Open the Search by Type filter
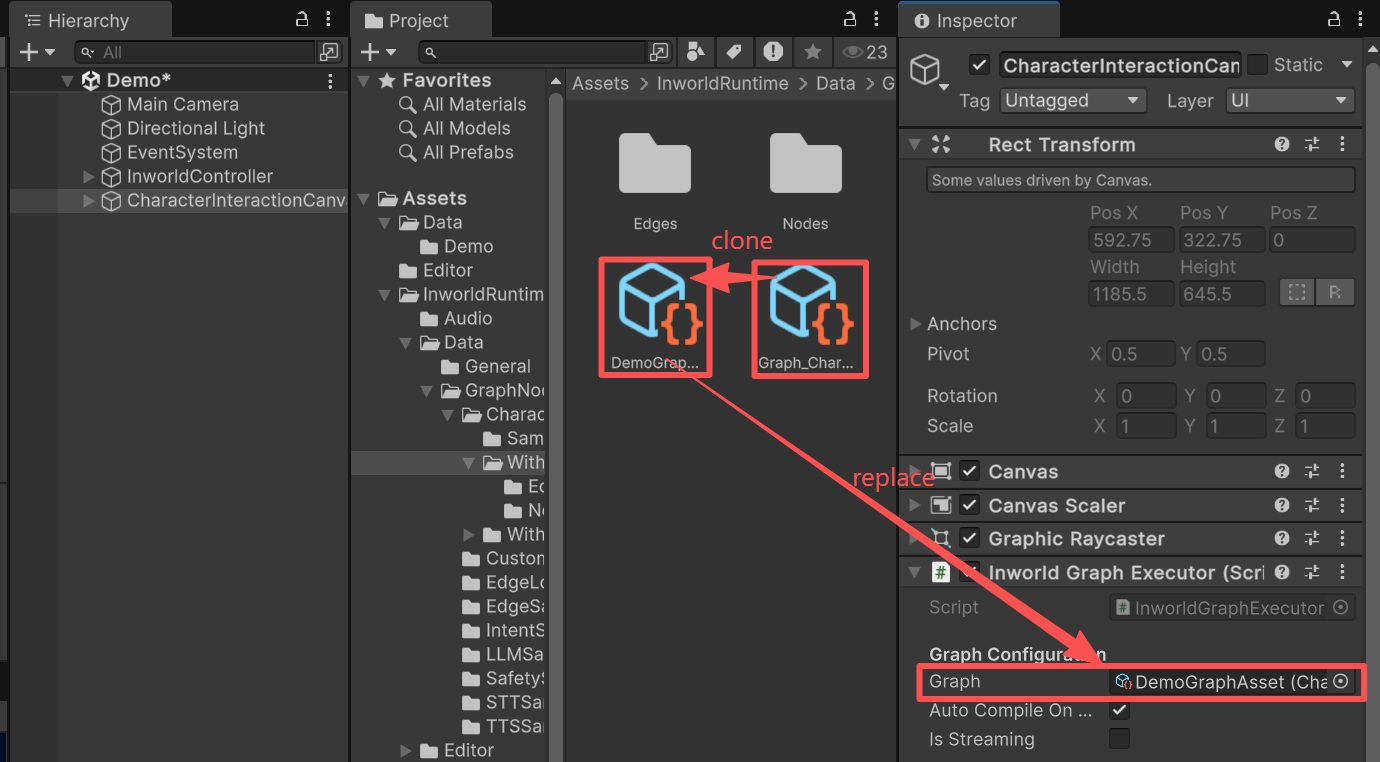The image size is (1380, 762). [x=696, y=52]
